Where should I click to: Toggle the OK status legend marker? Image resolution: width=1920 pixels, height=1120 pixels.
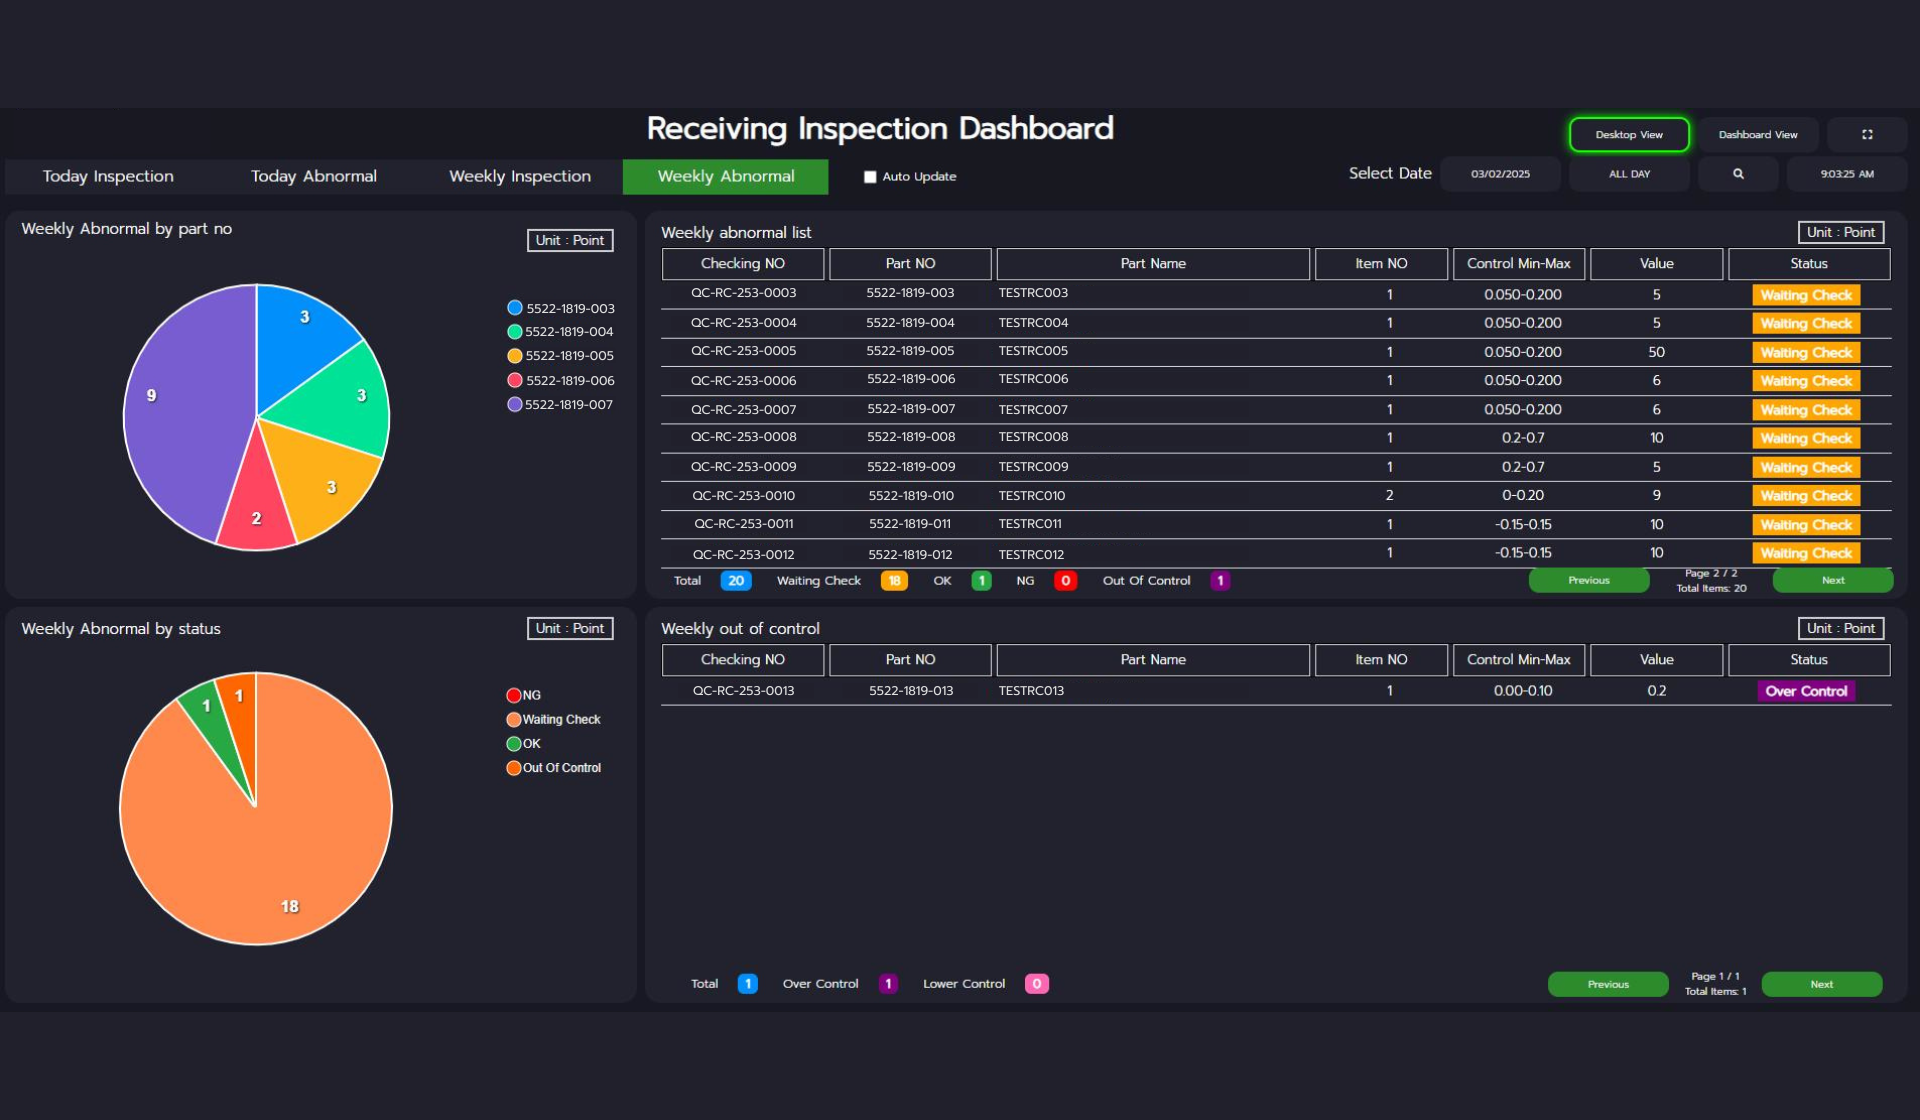[x=514, y=744]
